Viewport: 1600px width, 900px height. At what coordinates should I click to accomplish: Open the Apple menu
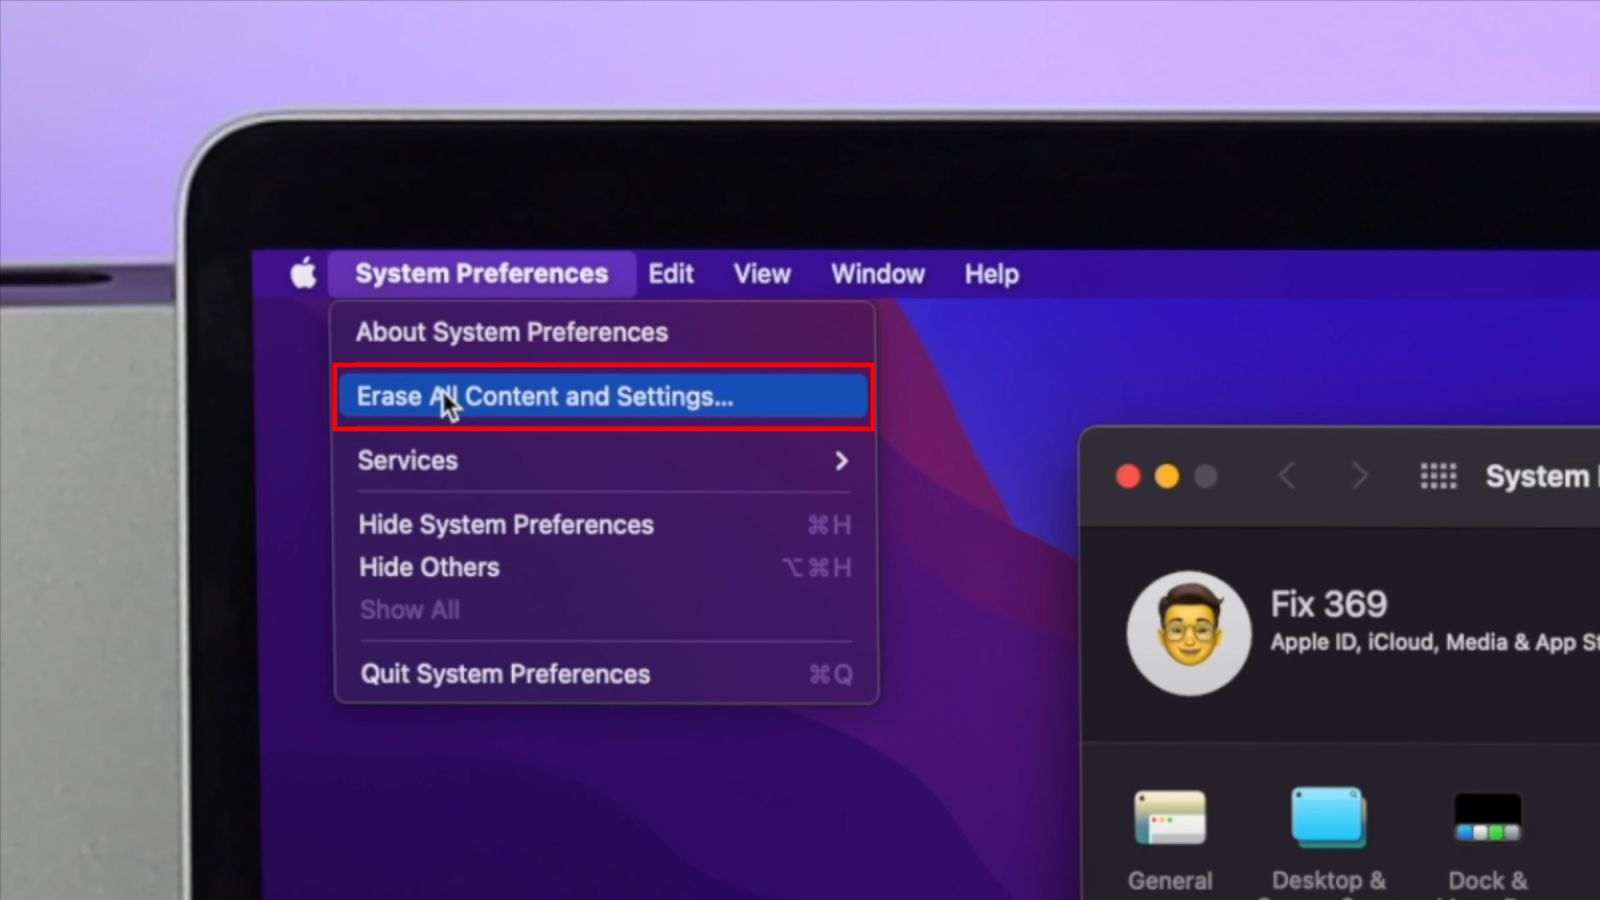[x=304, y=273]
